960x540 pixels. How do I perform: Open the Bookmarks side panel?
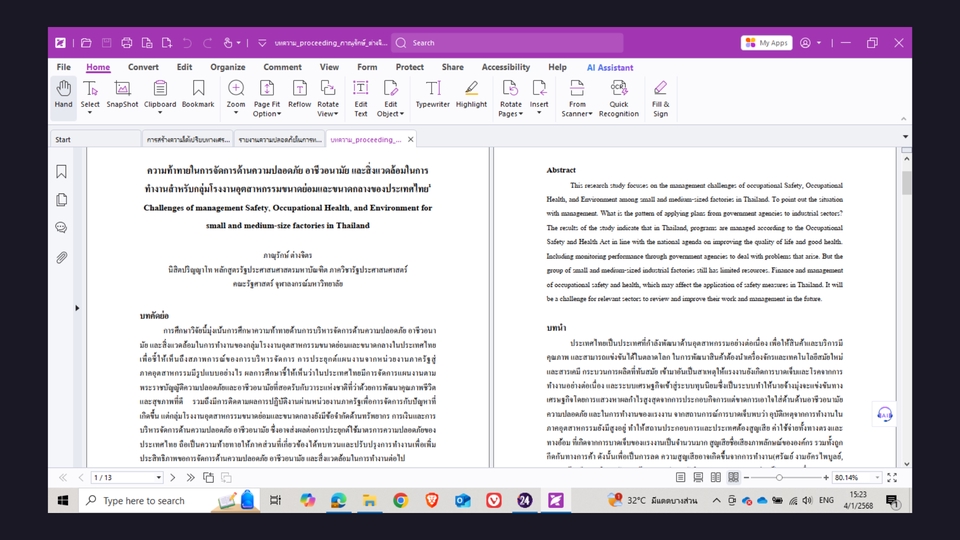coord(61,171)
